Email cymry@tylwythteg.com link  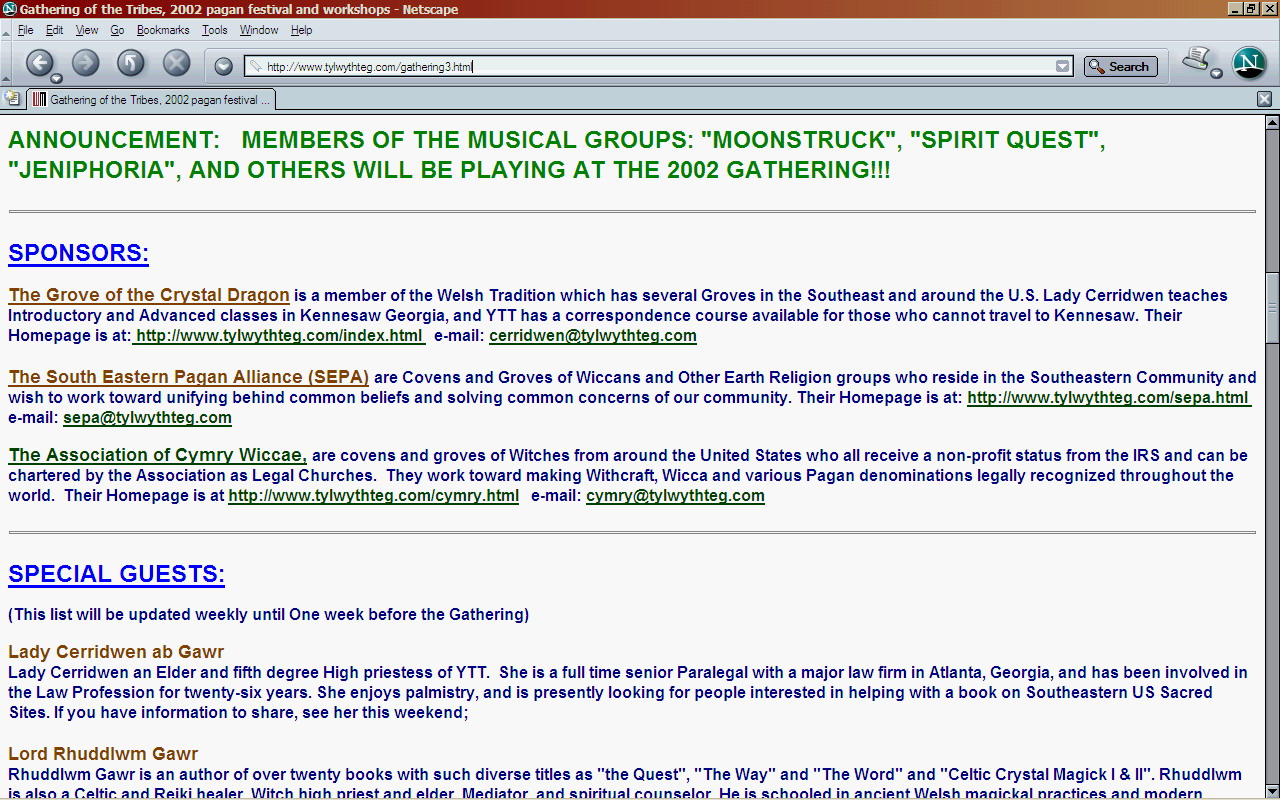(675, 495)
